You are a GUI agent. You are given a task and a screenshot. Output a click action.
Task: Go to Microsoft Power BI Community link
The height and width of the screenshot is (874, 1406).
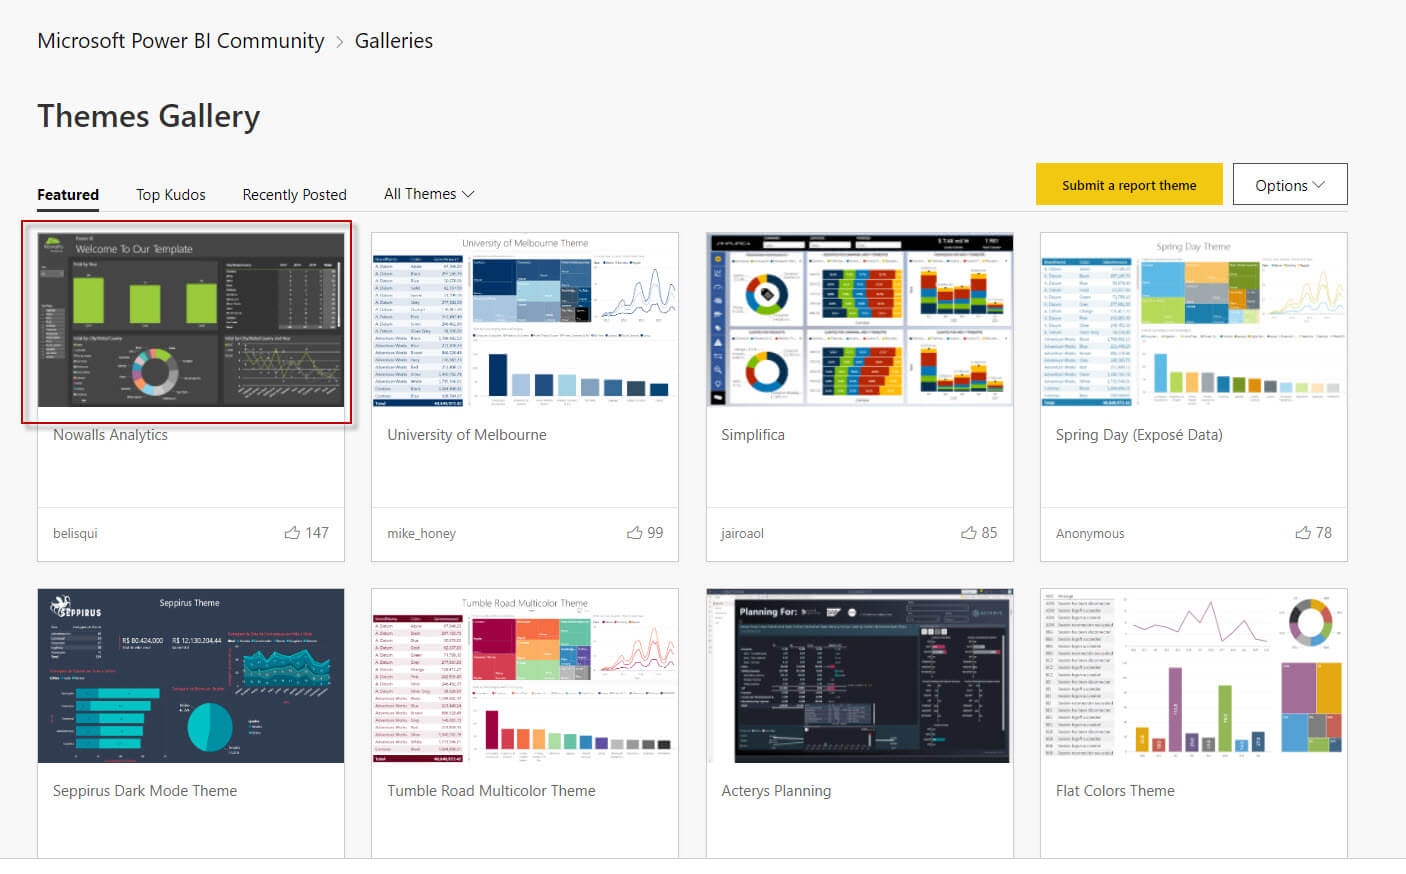181,41
